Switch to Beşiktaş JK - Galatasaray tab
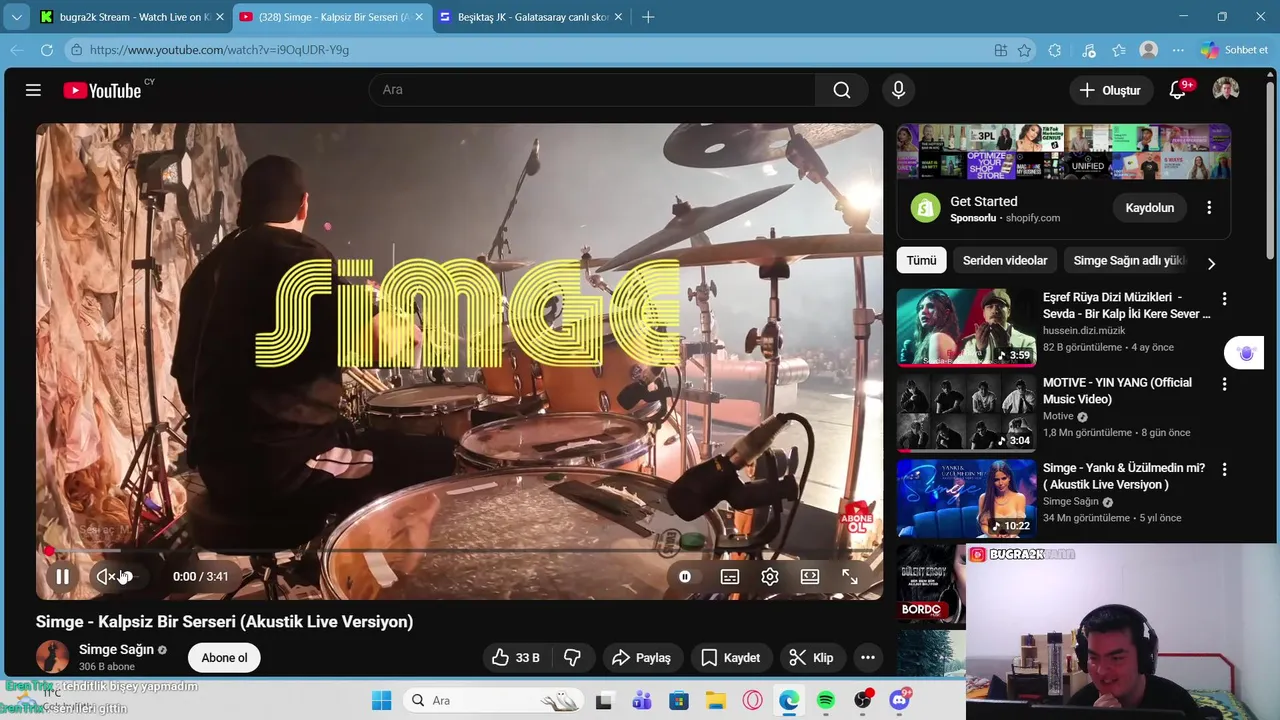 531,17
